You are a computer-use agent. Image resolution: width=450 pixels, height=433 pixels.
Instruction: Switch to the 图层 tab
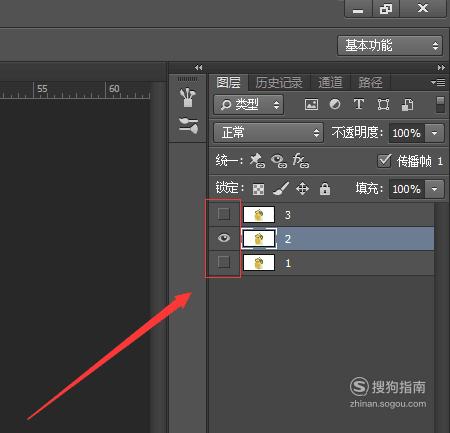tap(228, 82)
